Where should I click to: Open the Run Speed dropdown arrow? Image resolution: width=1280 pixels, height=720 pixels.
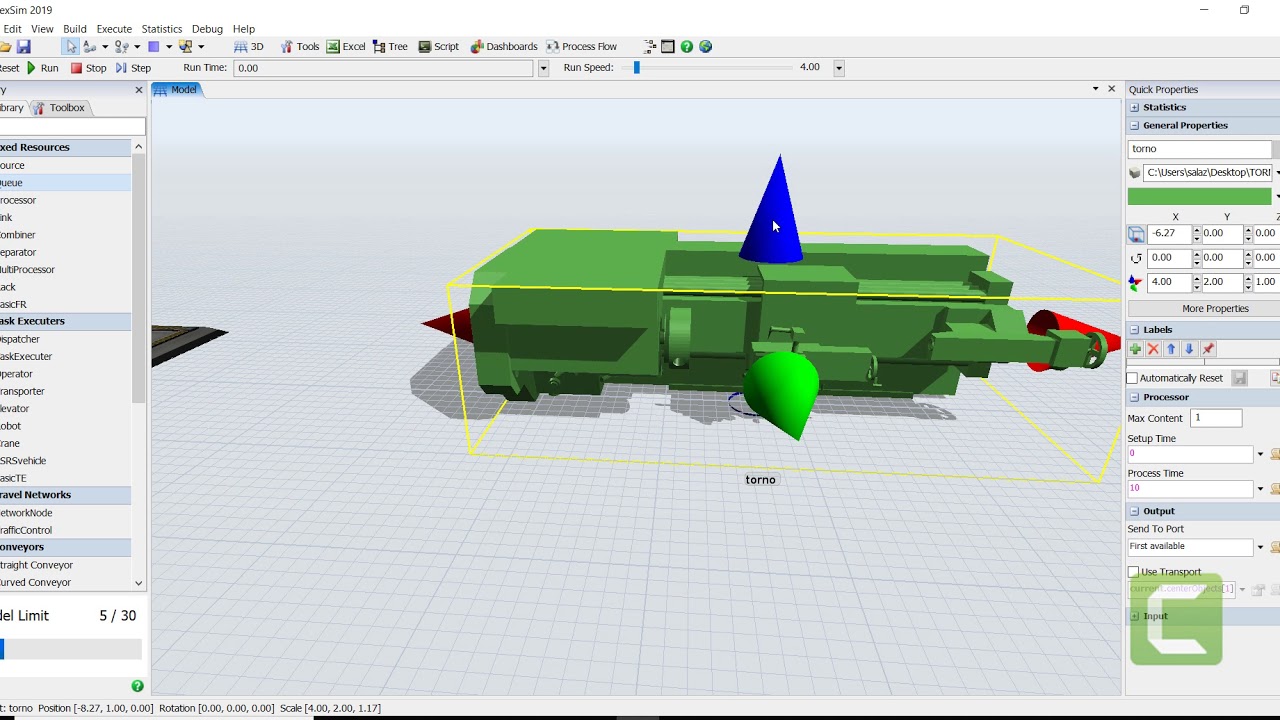[x=838, y=68]
